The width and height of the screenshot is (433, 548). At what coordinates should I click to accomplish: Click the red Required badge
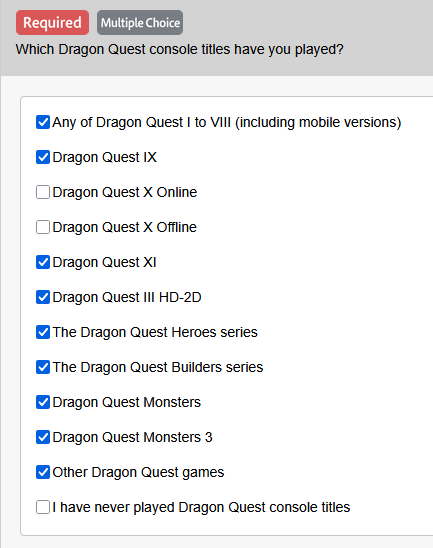click(52, 23)
